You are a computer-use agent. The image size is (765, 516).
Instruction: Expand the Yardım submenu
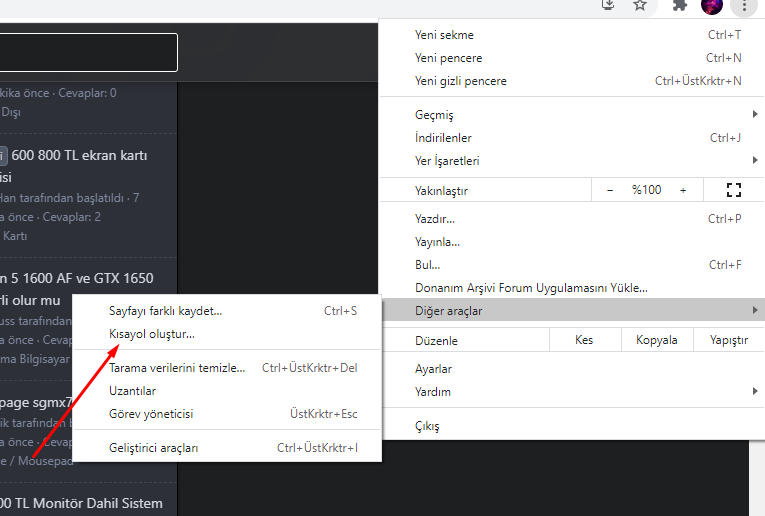572,392
